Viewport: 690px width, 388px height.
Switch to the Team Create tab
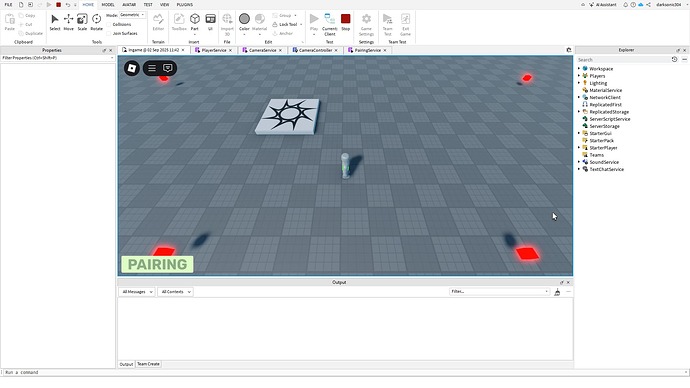(148, 364)
